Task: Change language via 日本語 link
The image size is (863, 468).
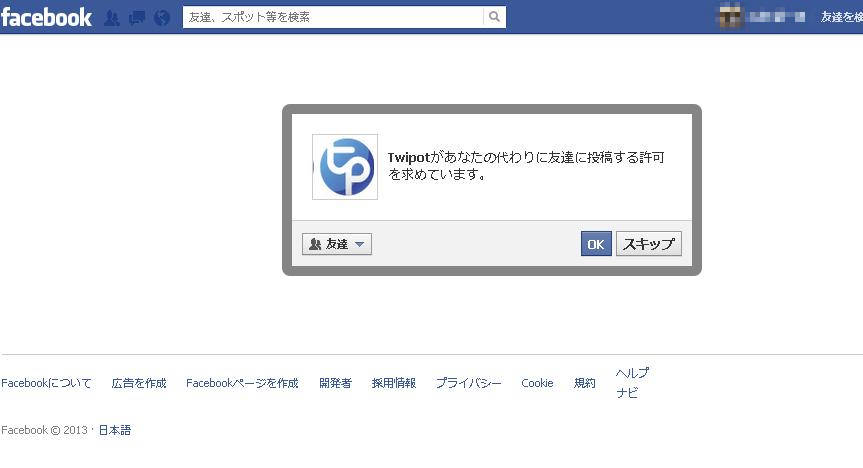Action: [114, 430]
